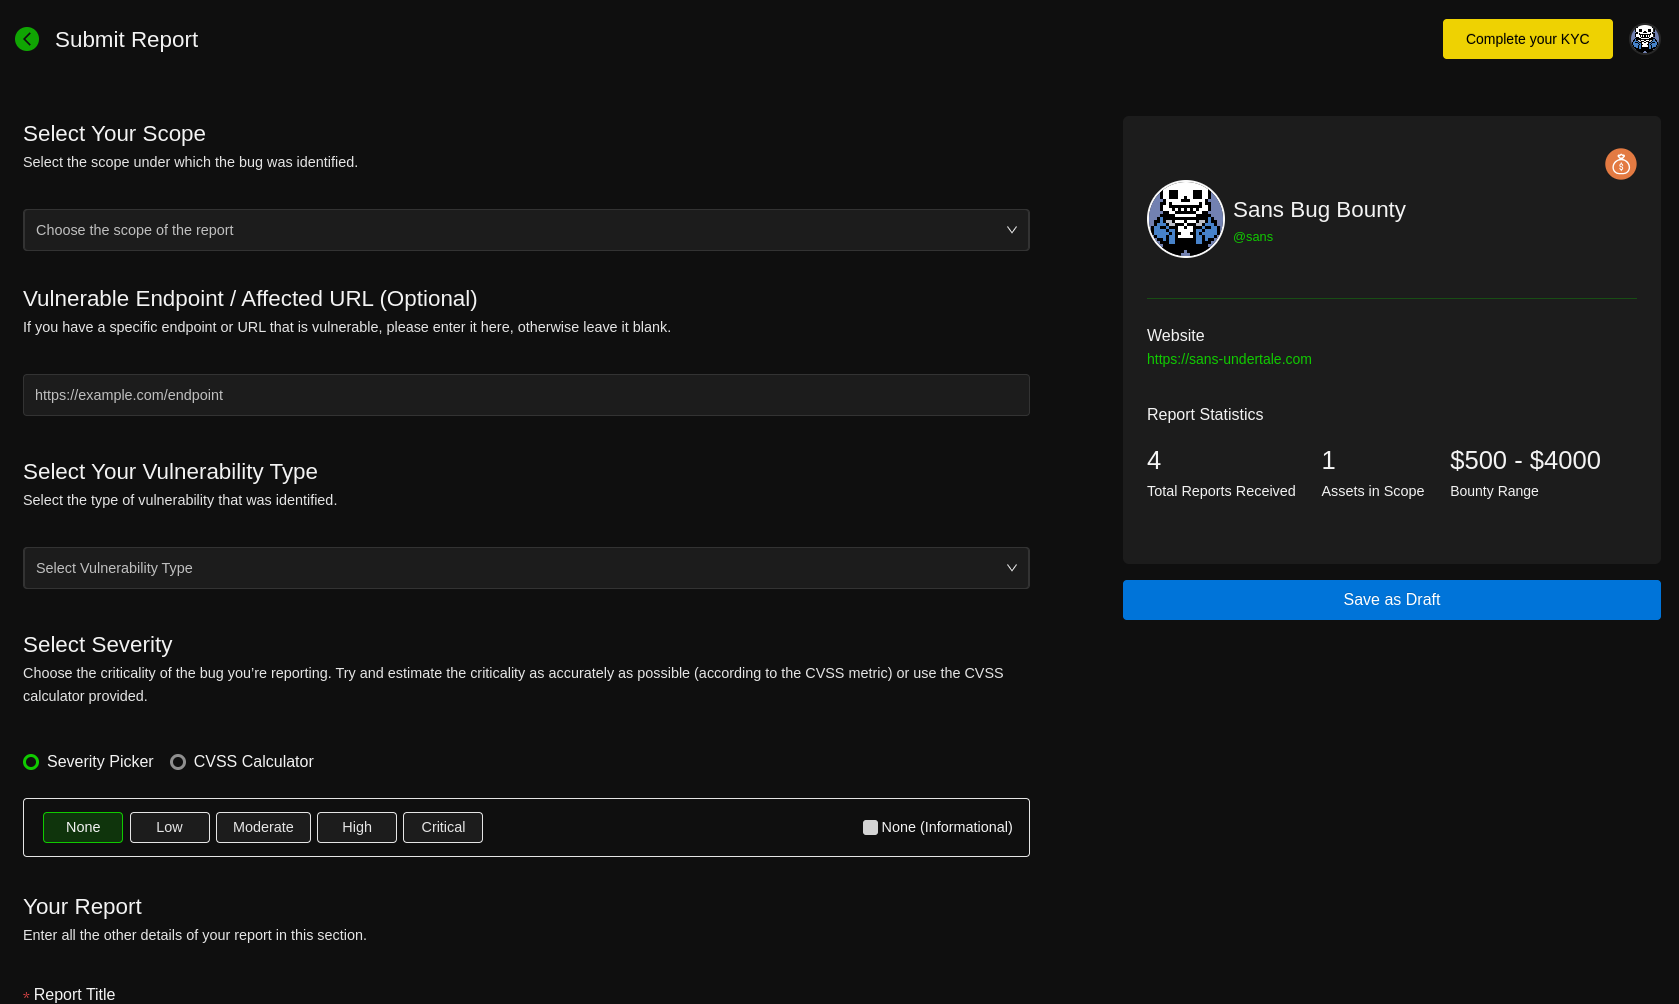Focus the vulnerable endpoint URL input field

526,395
